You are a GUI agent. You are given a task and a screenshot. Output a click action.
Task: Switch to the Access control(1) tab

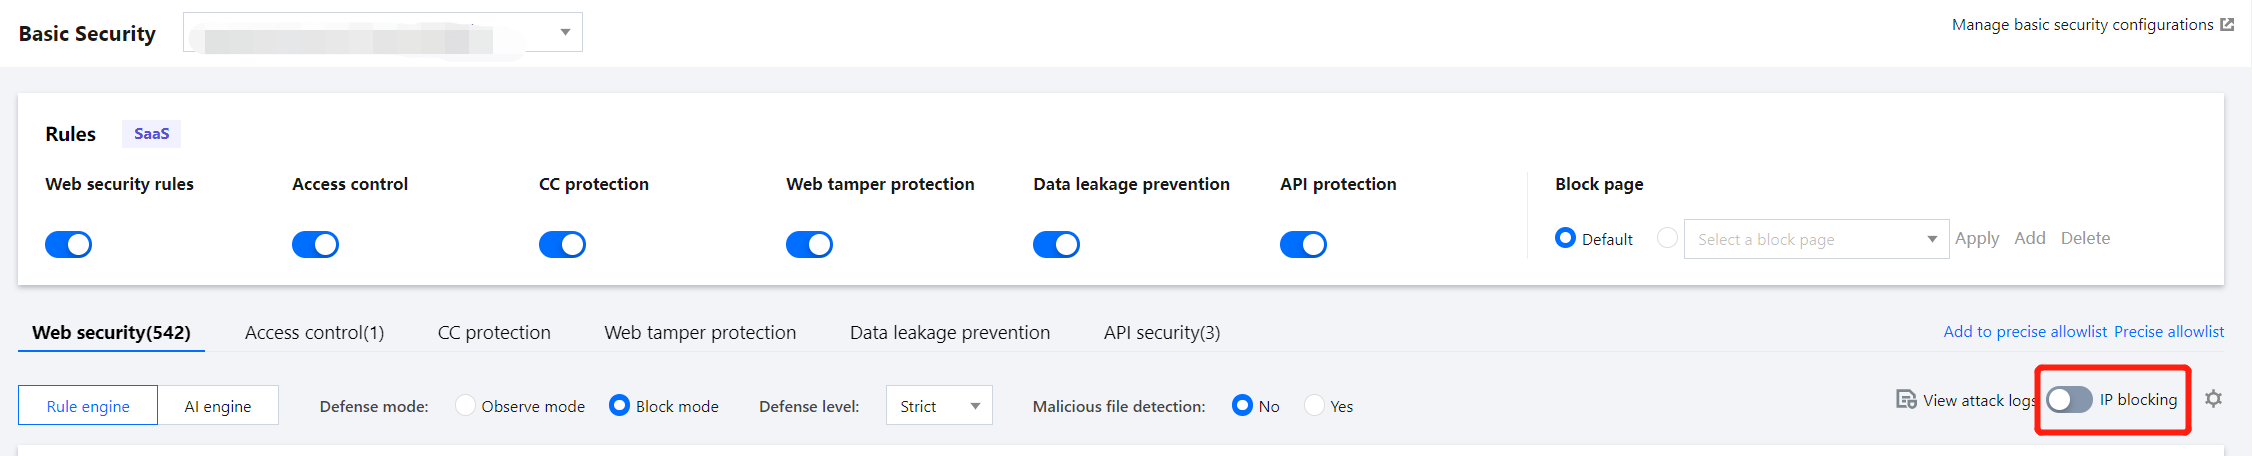(x=314, y=333)
